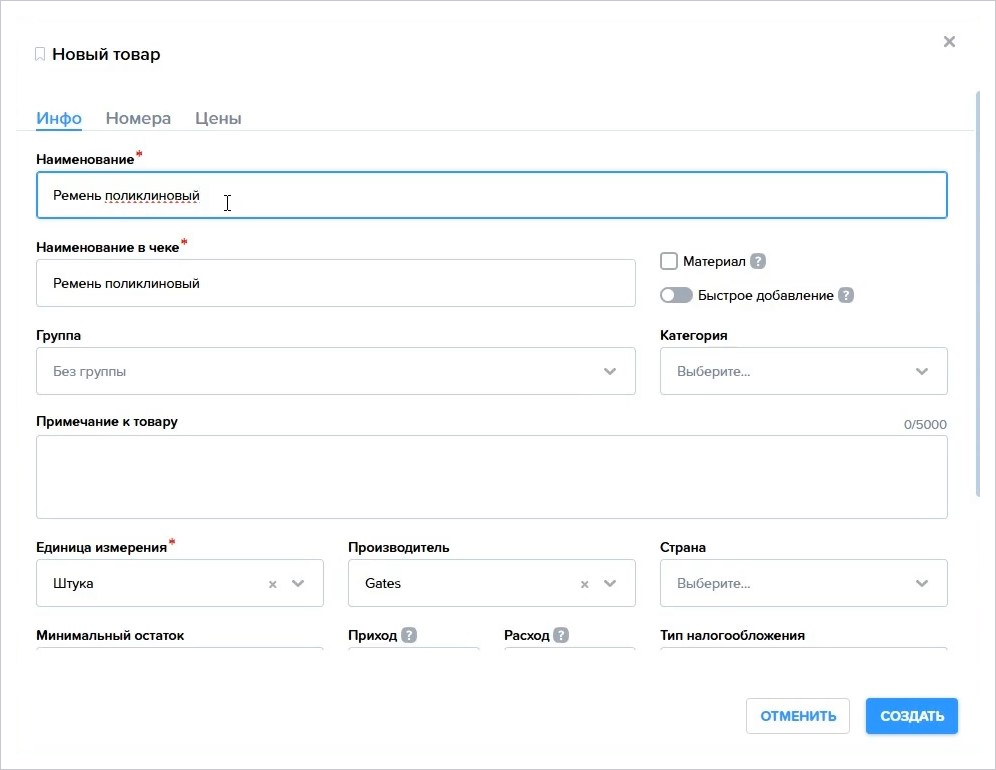Image resolution: width=996 pixels, height=770 pixels.
Task: Expand the Группа dropdown
Action: tap(610, 372)
